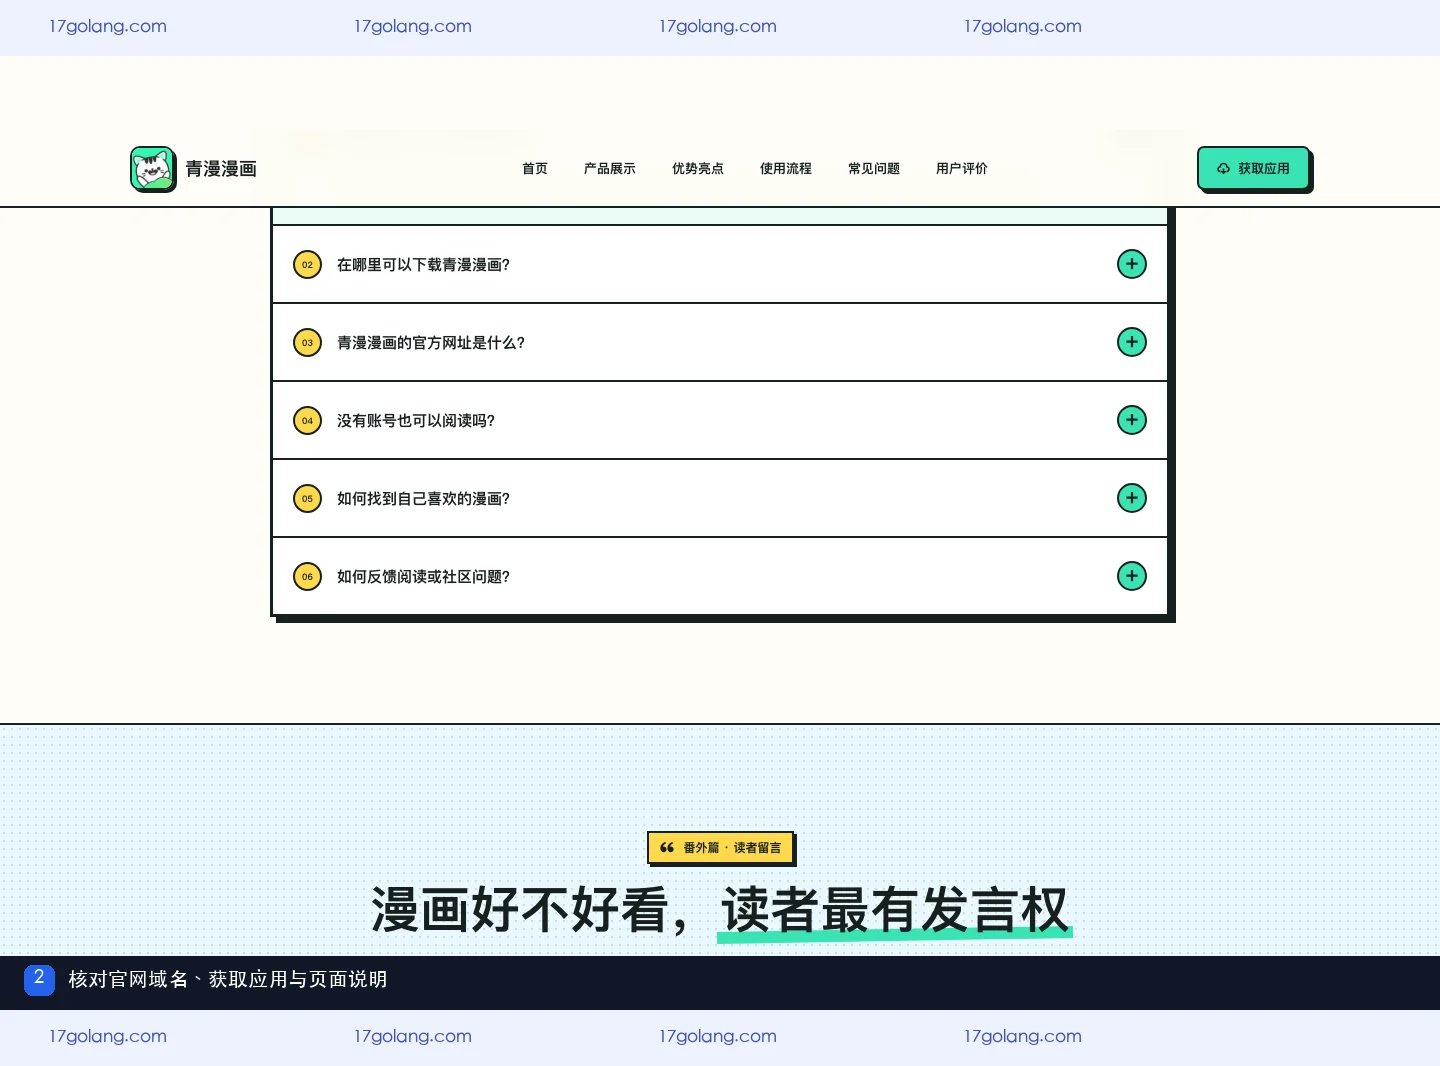Click question text 在哪里可以下载青漫漫画?
The height and width of the screenshot is (1066, 1440).
(423, 265)
